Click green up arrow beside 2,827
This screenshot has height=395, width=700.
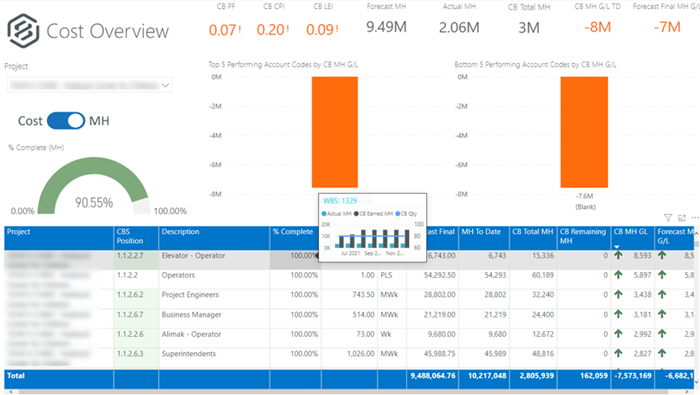(x=618, y=353)
